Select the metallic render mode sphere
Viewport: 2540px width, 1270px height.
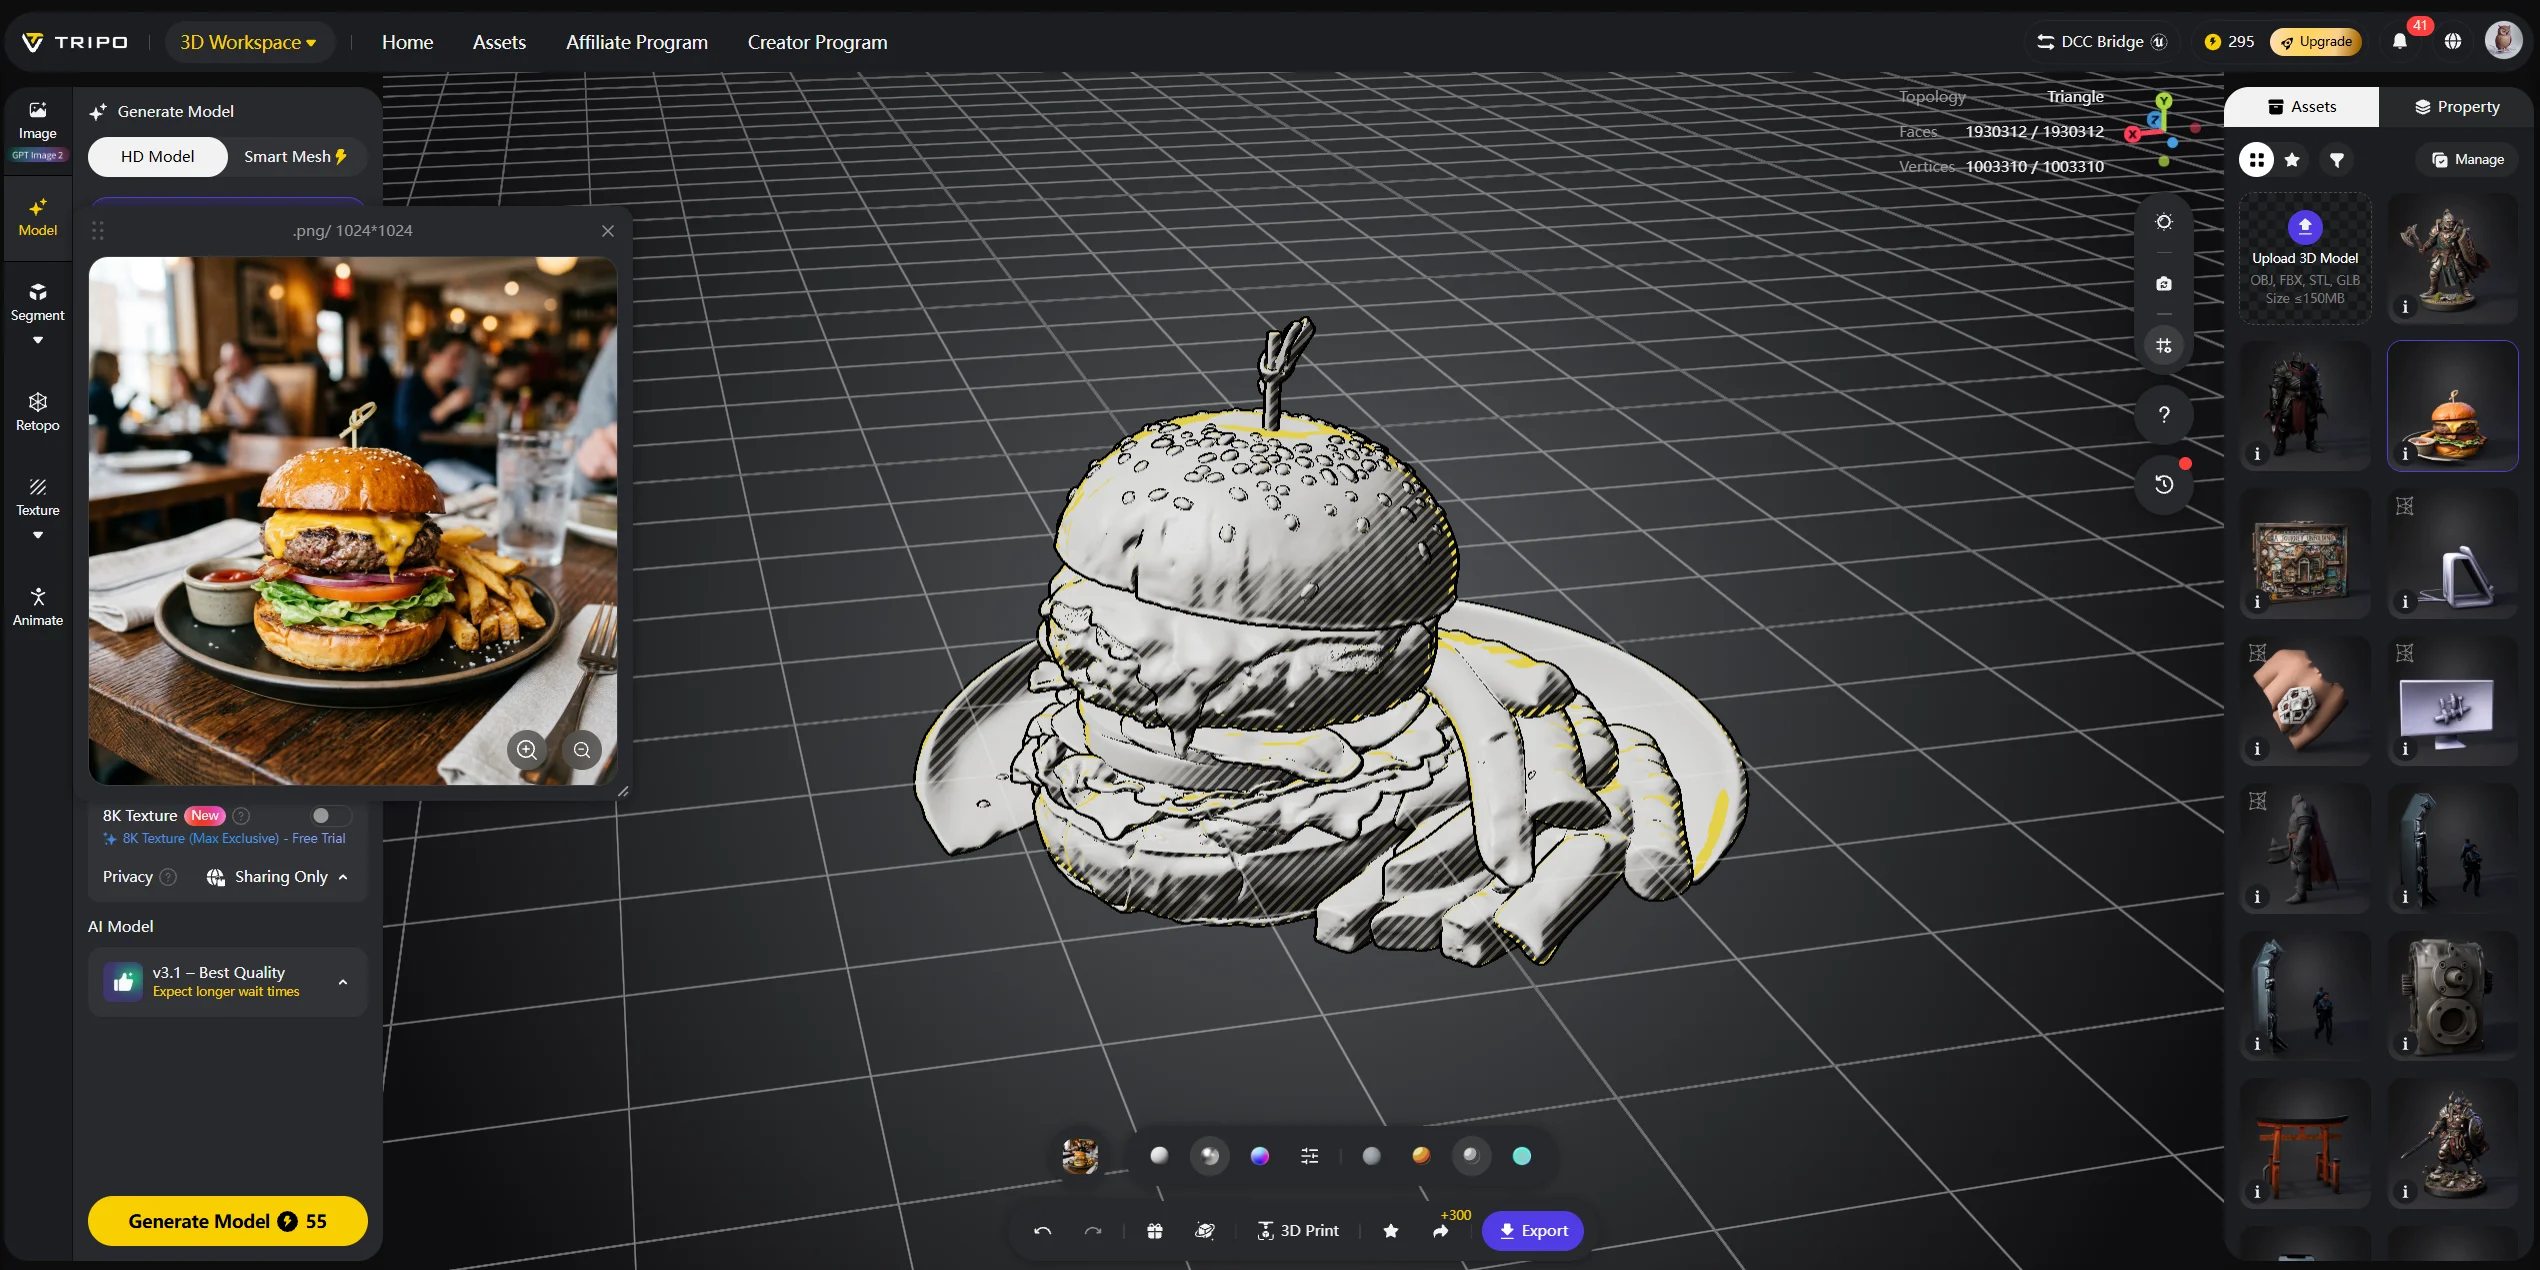(x=1210, y=1156)
